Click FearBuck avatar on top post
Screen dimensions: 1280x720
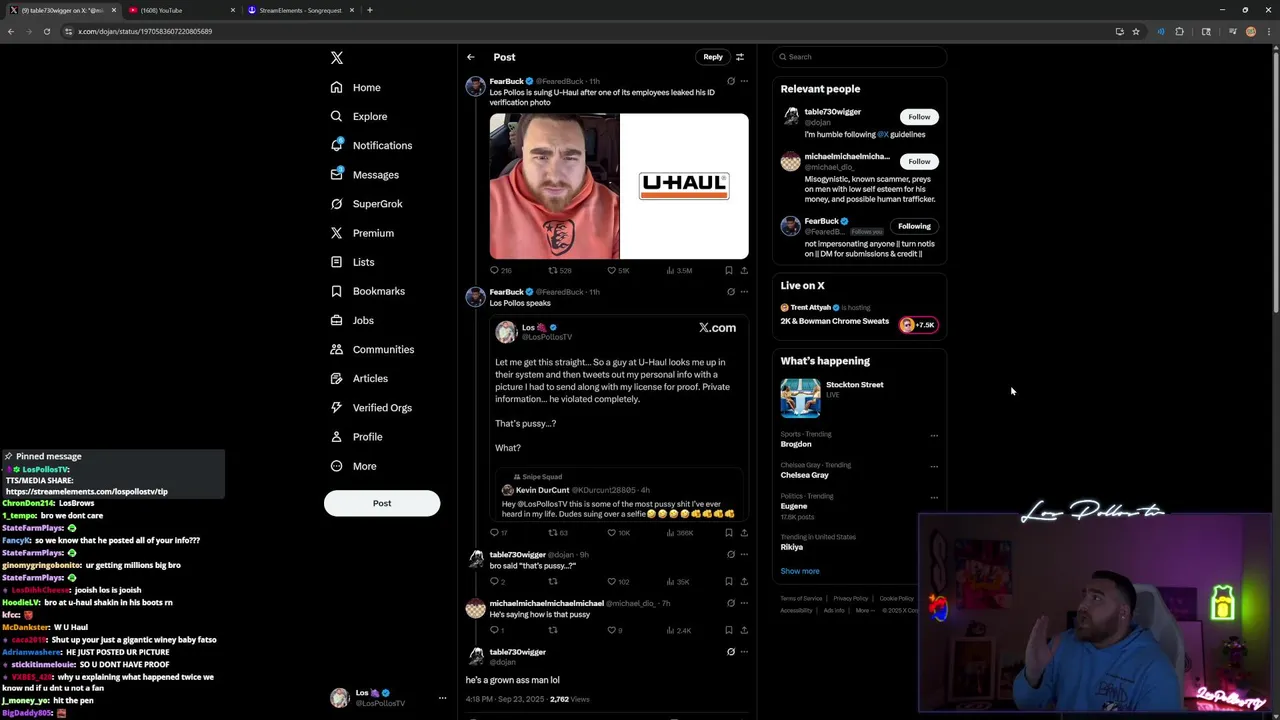[x=476, y=87]
